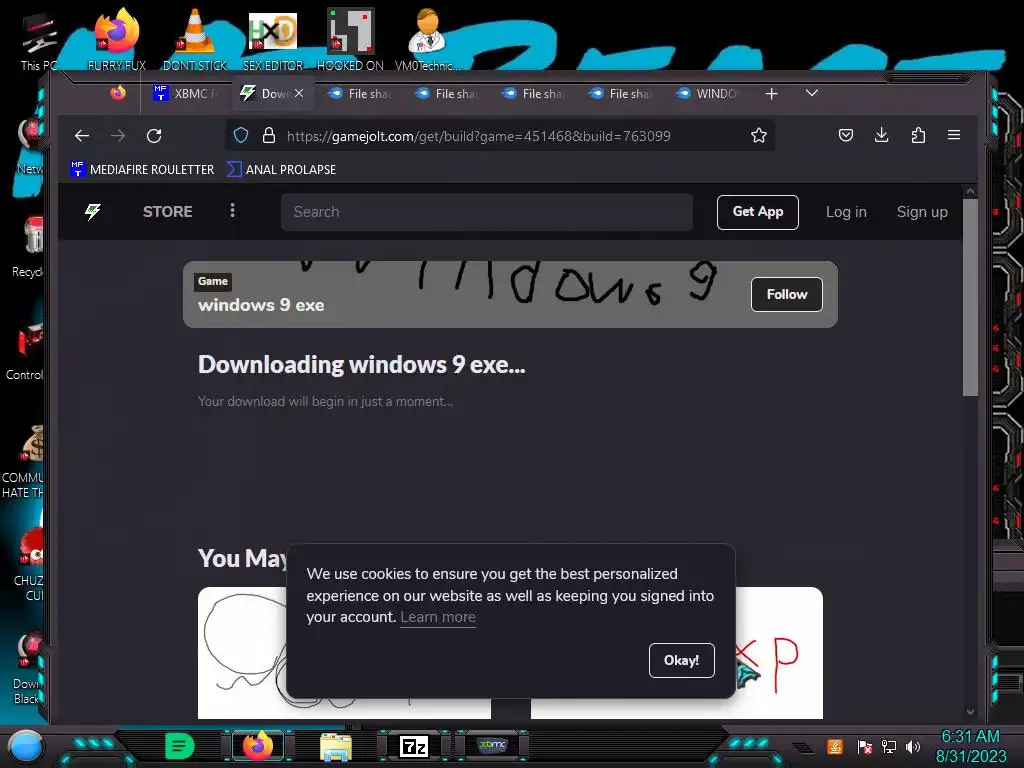Close the active Download tab
This screenshot has width=1024, height=768.
click(299, 93)
